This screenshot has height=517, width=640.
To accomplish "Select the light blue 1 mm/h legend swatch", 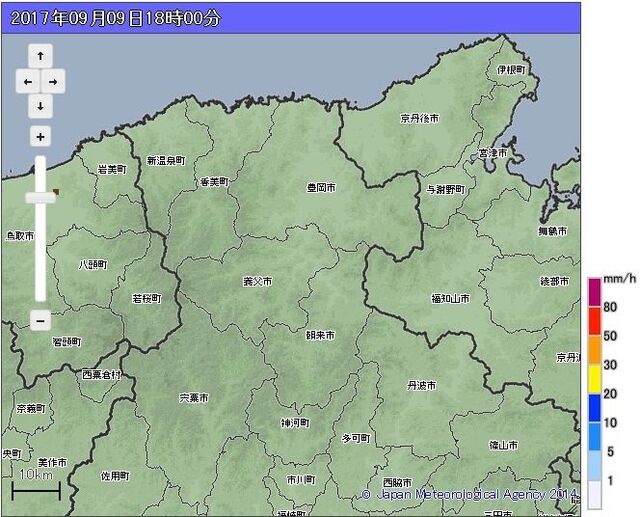I will pos(594,466).
